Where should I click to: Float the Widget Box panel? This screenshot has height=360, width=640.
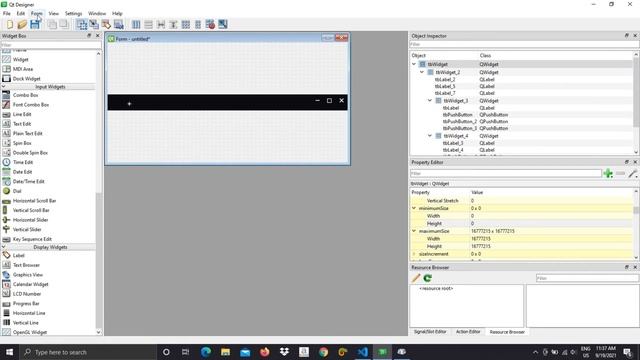[x=89, y=36]
